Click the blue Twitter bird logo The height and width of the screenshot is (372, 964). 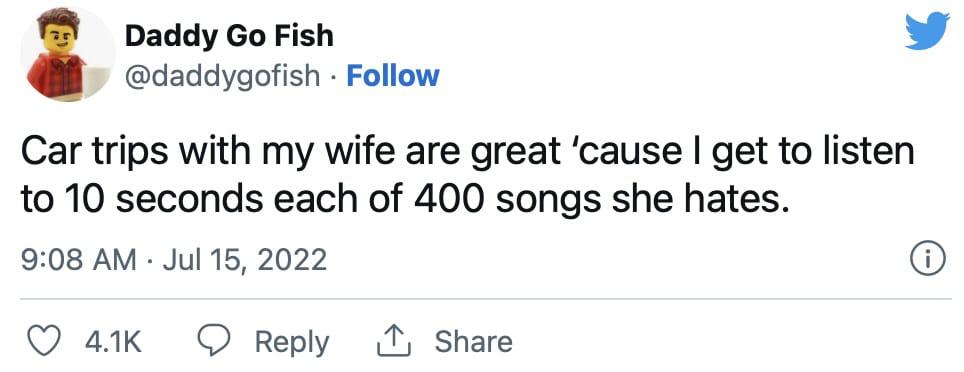pos(928,31)
